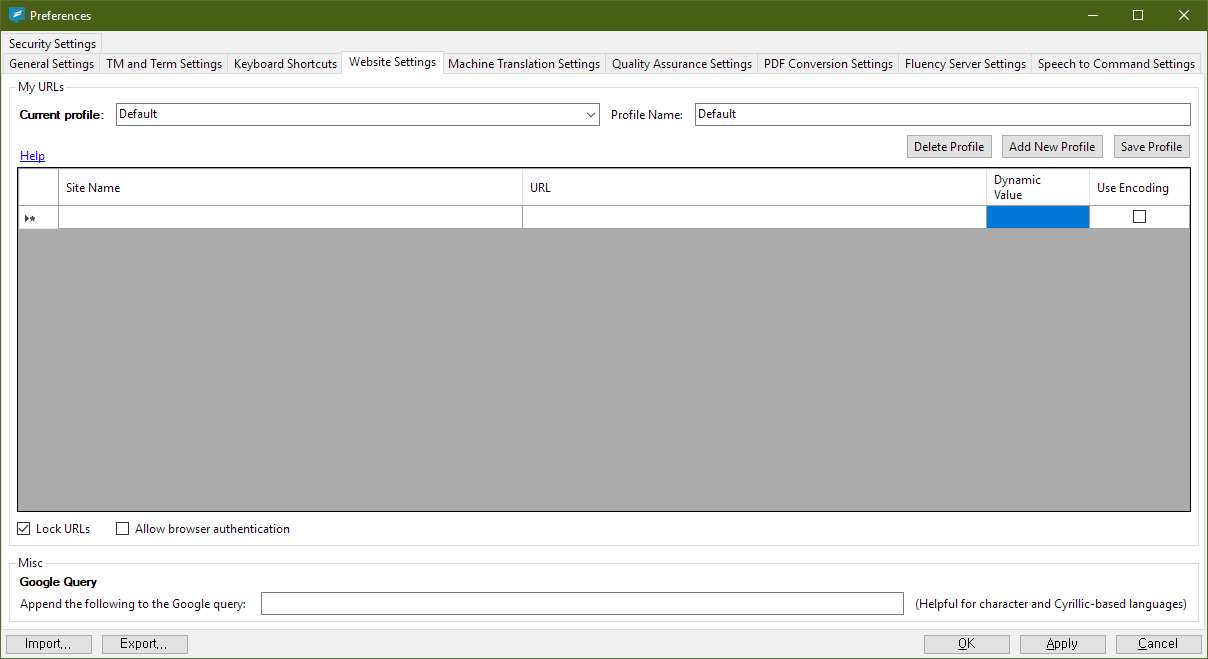Screen dimensions: 1208x659
Task: Click the Save Profile button
Action: 1151,147
